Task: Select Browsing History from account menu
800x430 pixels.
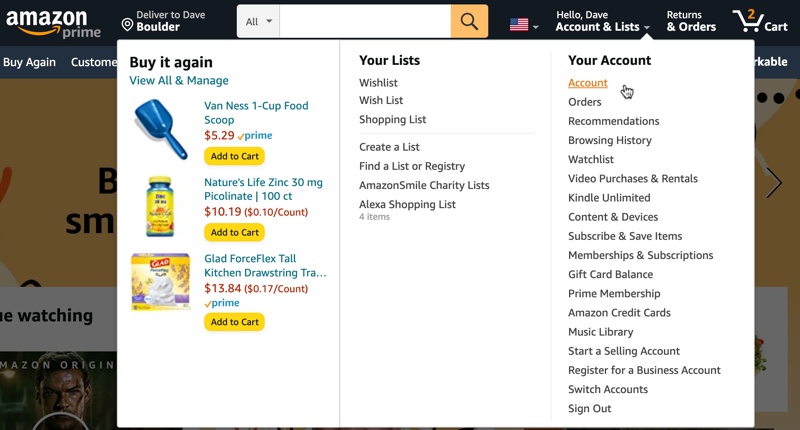Action: coord(609,140)
